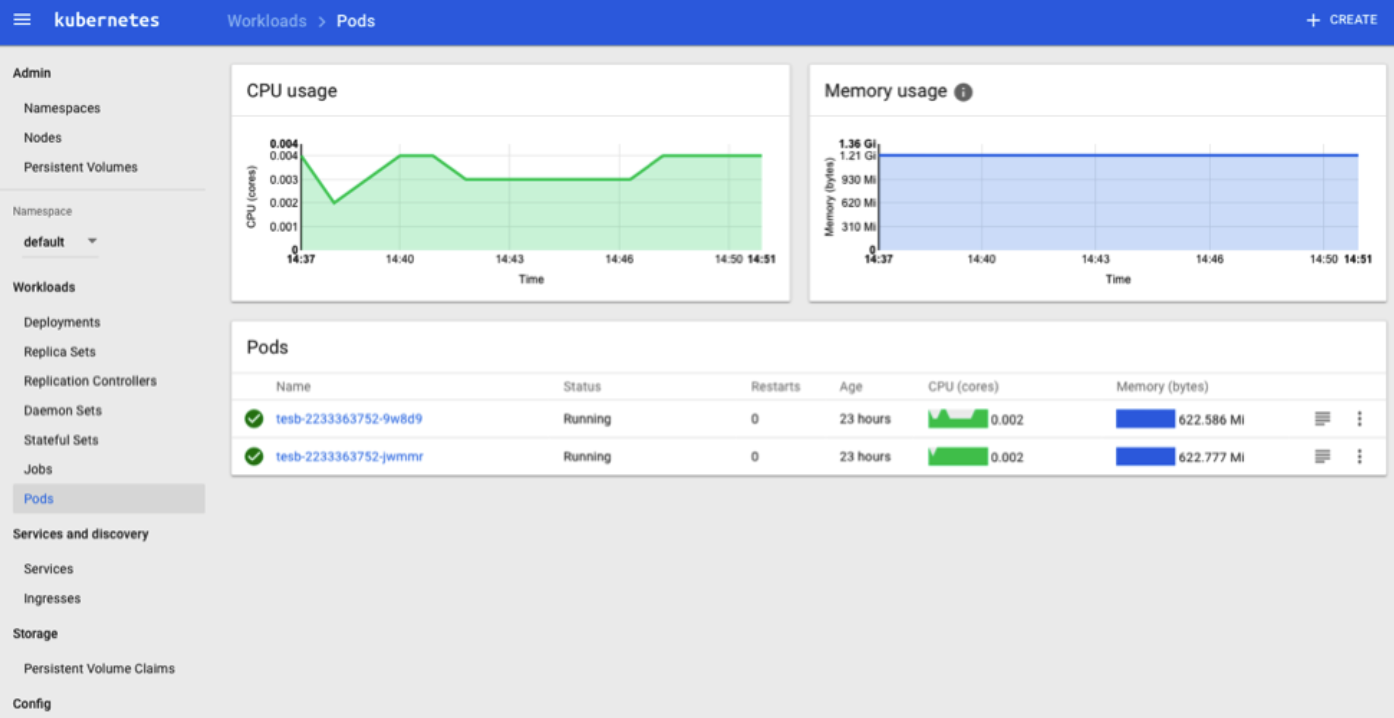Select Deployments in the sidebar
This screenshot has height=718, width=1394.
click(x=62, y=322)
